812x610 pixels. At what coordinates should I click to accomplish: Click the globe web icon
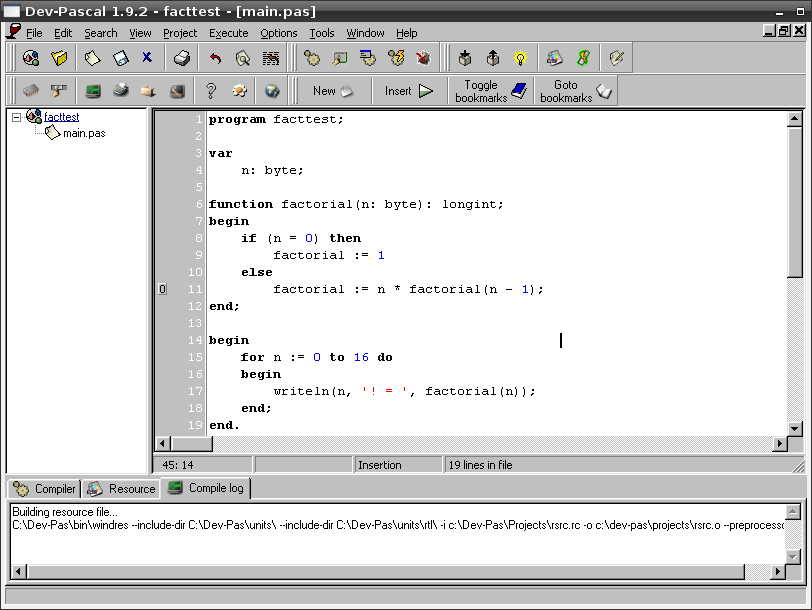[x=272, y=91]
